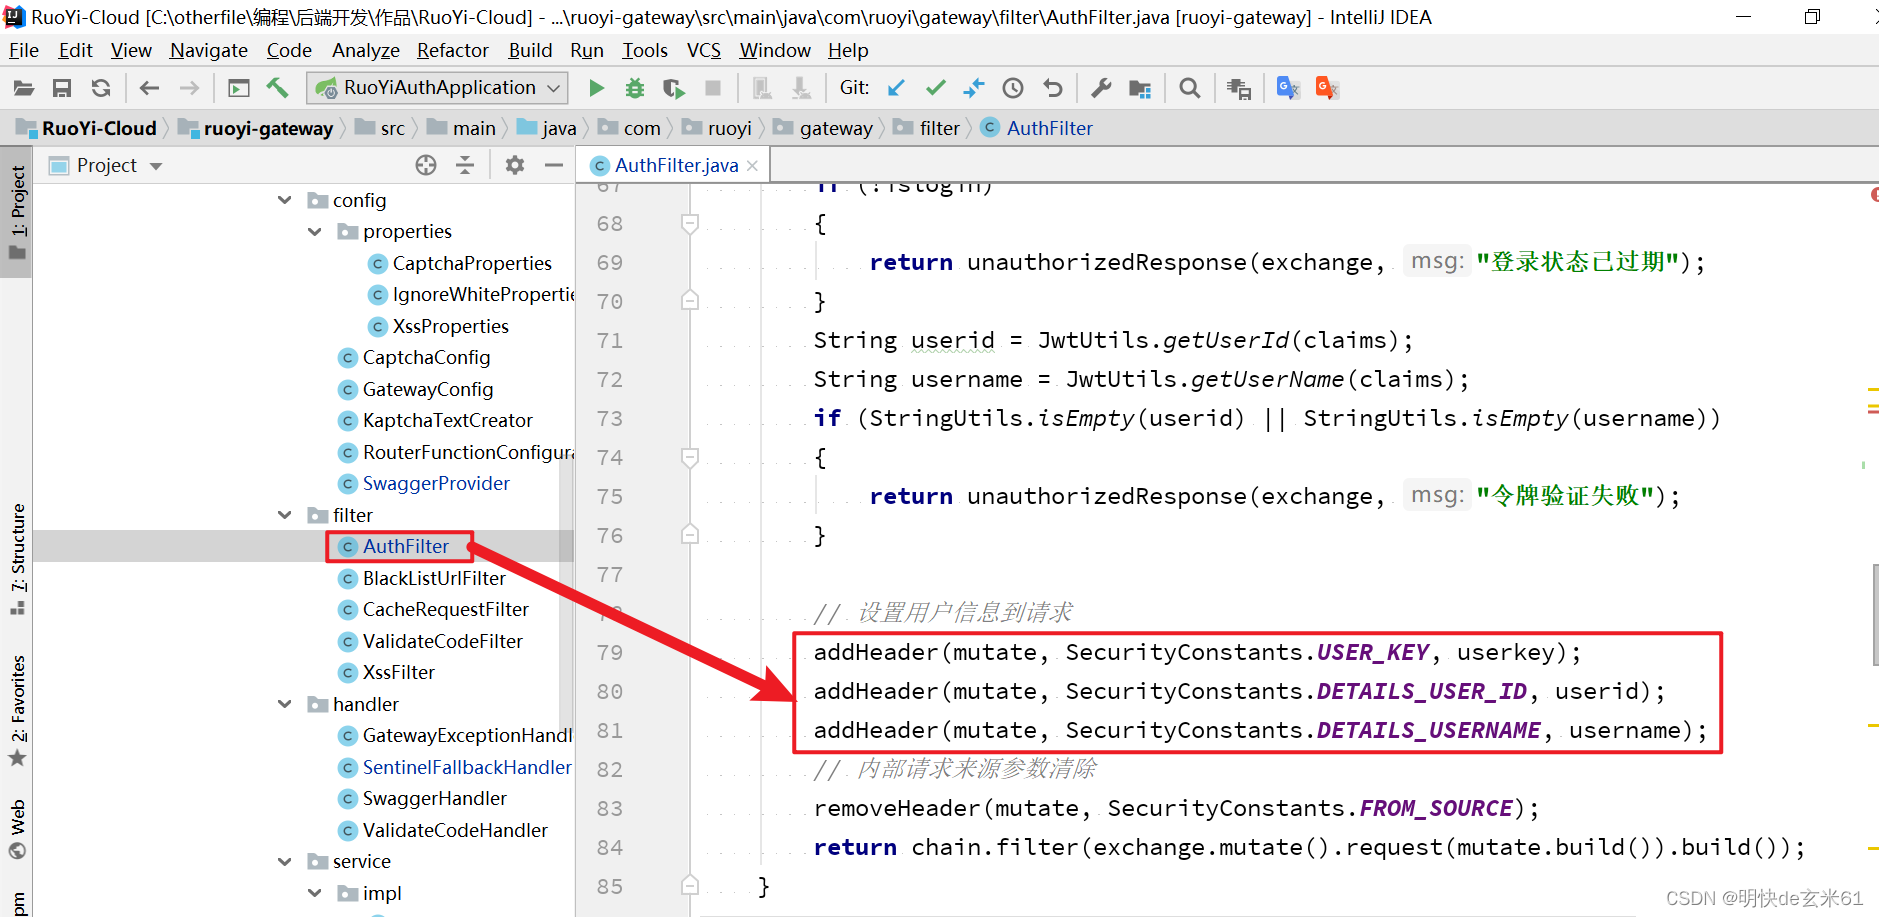
Task: Hide the Project panel with minus icon
Action: tap(554, 165)
